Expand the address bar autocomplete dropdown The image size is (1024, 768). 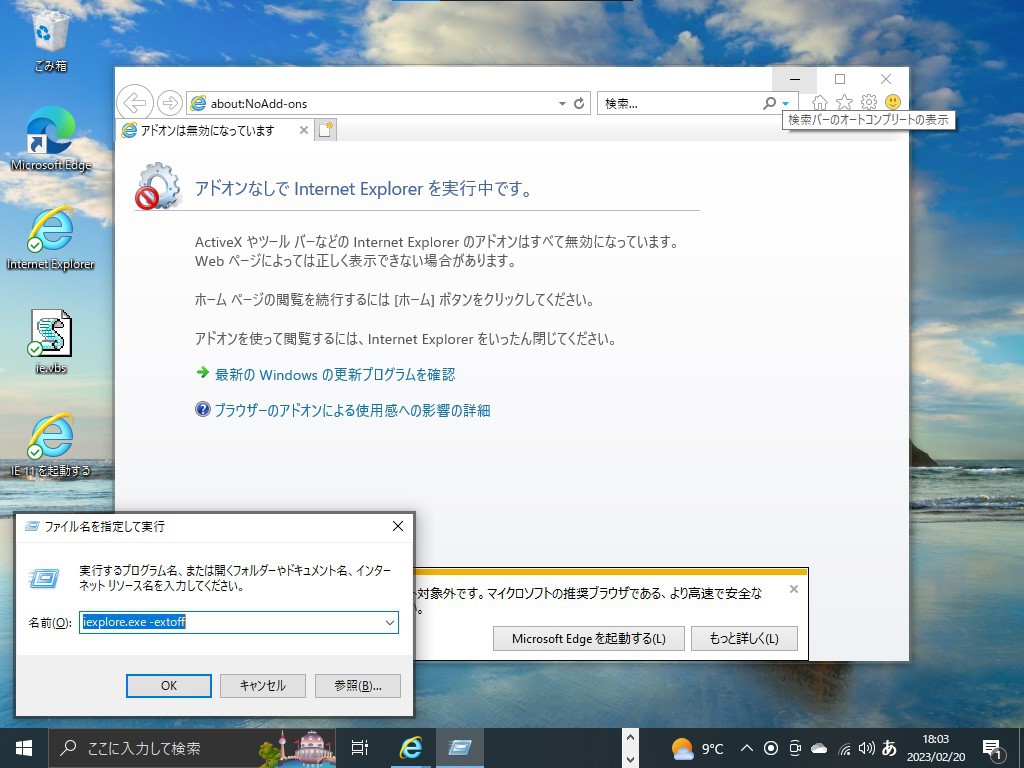[562, 102]
